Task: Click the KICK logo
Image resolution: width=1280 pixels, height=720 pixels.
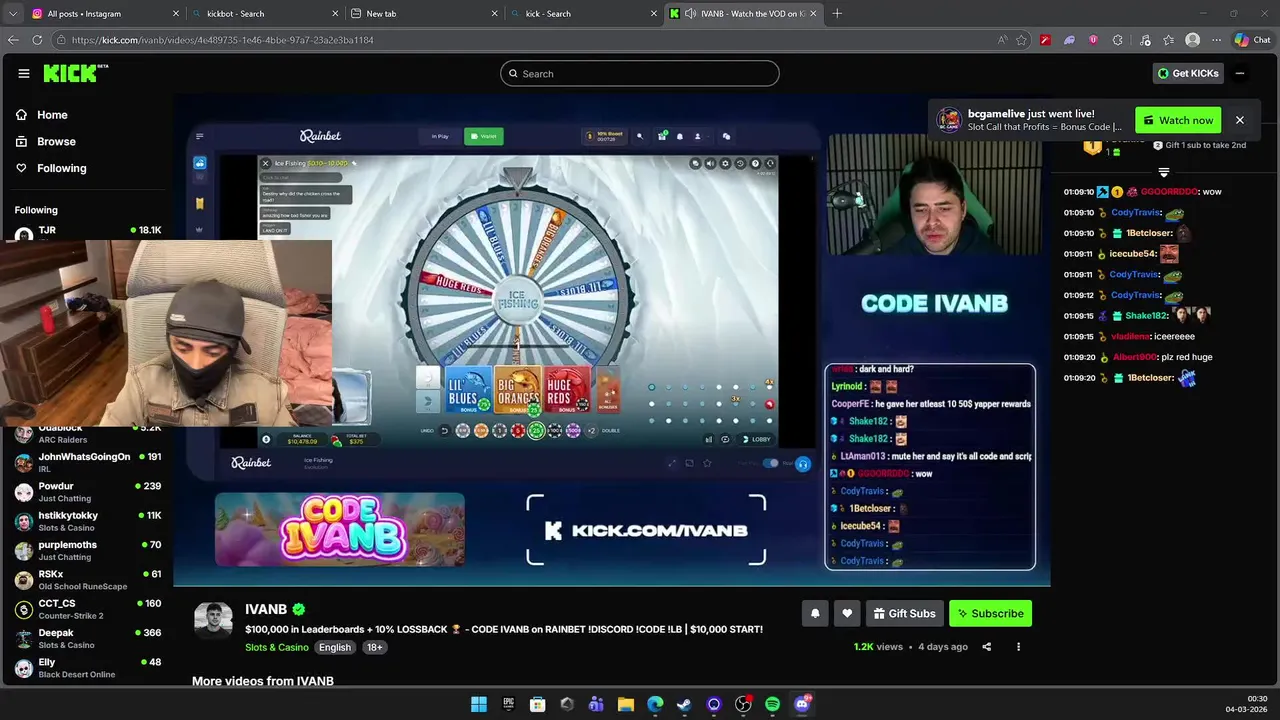Action: click(75, 73)
